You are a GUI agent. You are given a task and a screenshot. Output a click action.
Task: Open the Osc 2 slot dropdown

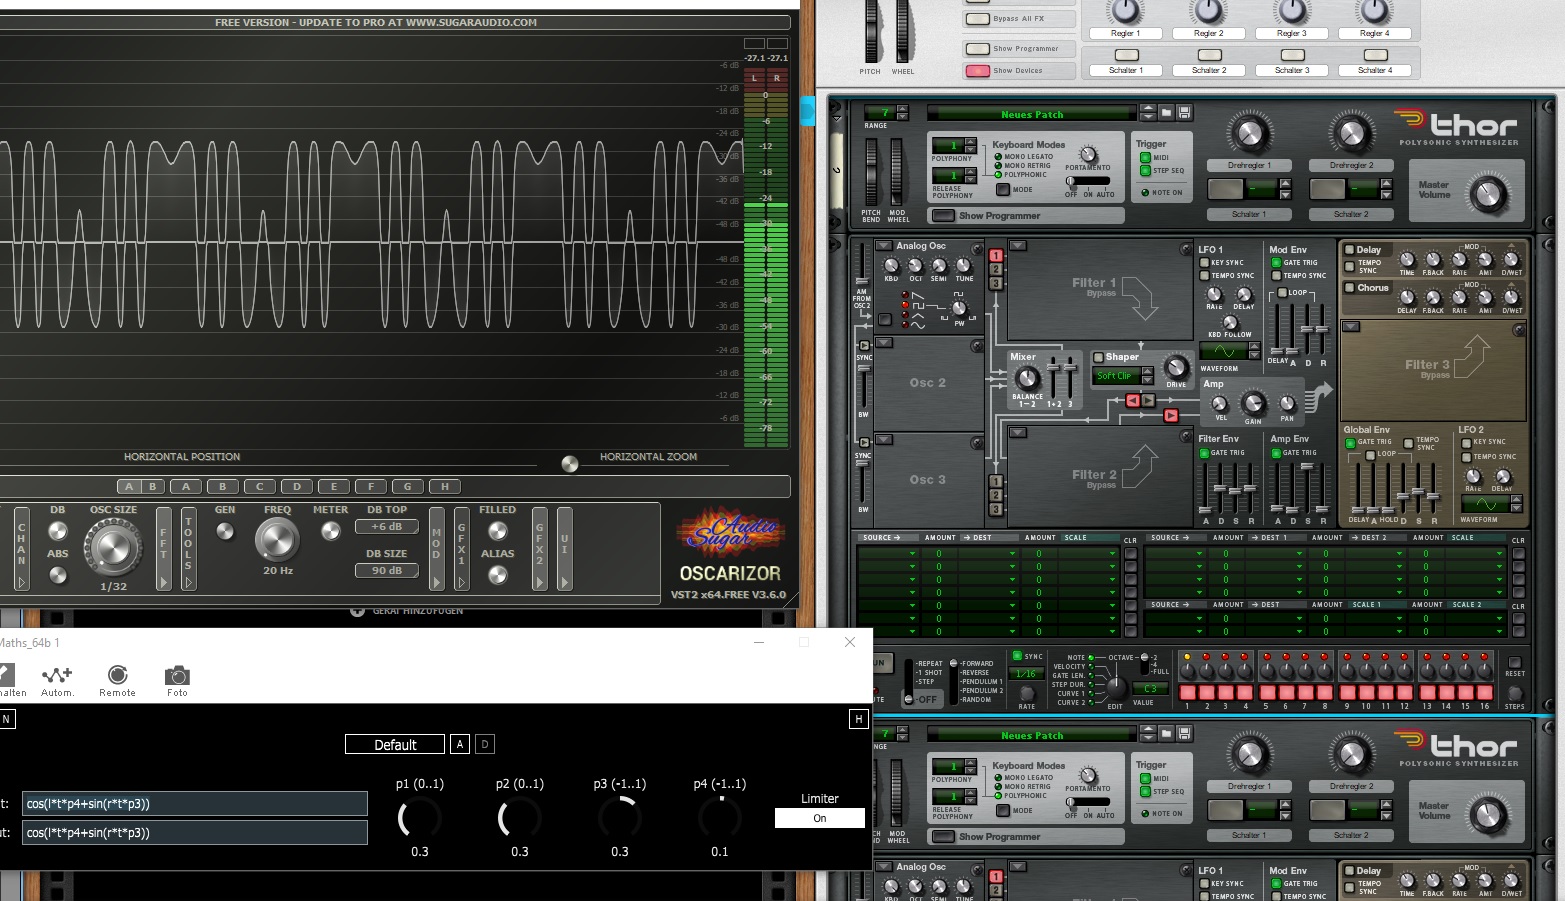[x=884, y=343]
